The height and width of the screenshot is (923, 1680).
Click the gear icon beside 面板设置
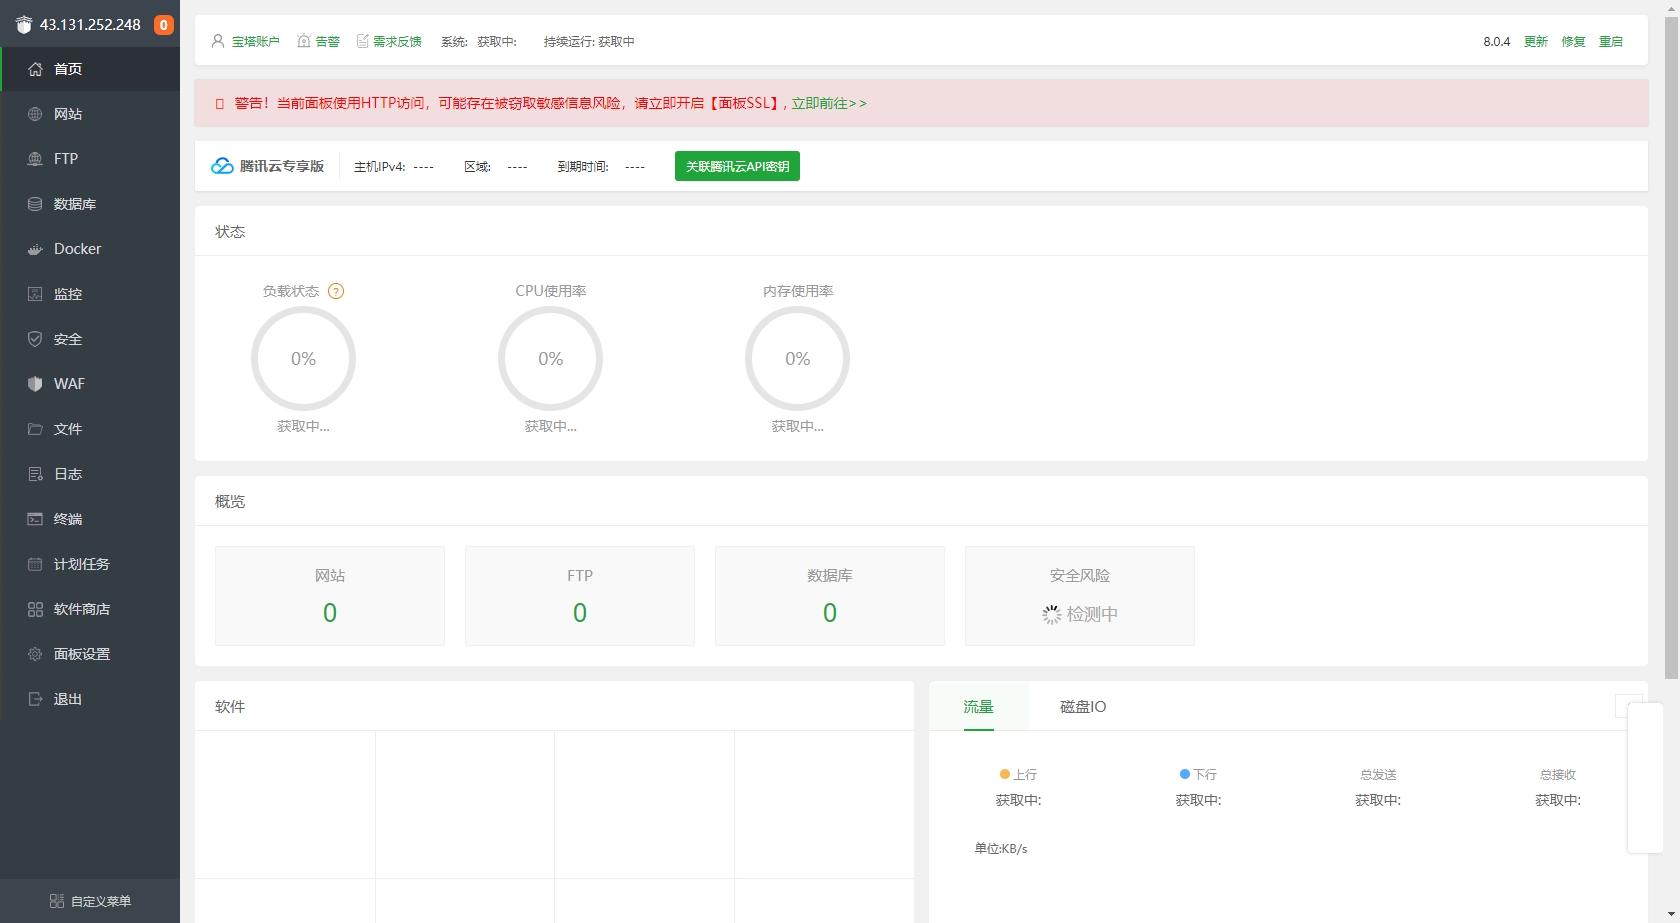[x=35, y=654]
